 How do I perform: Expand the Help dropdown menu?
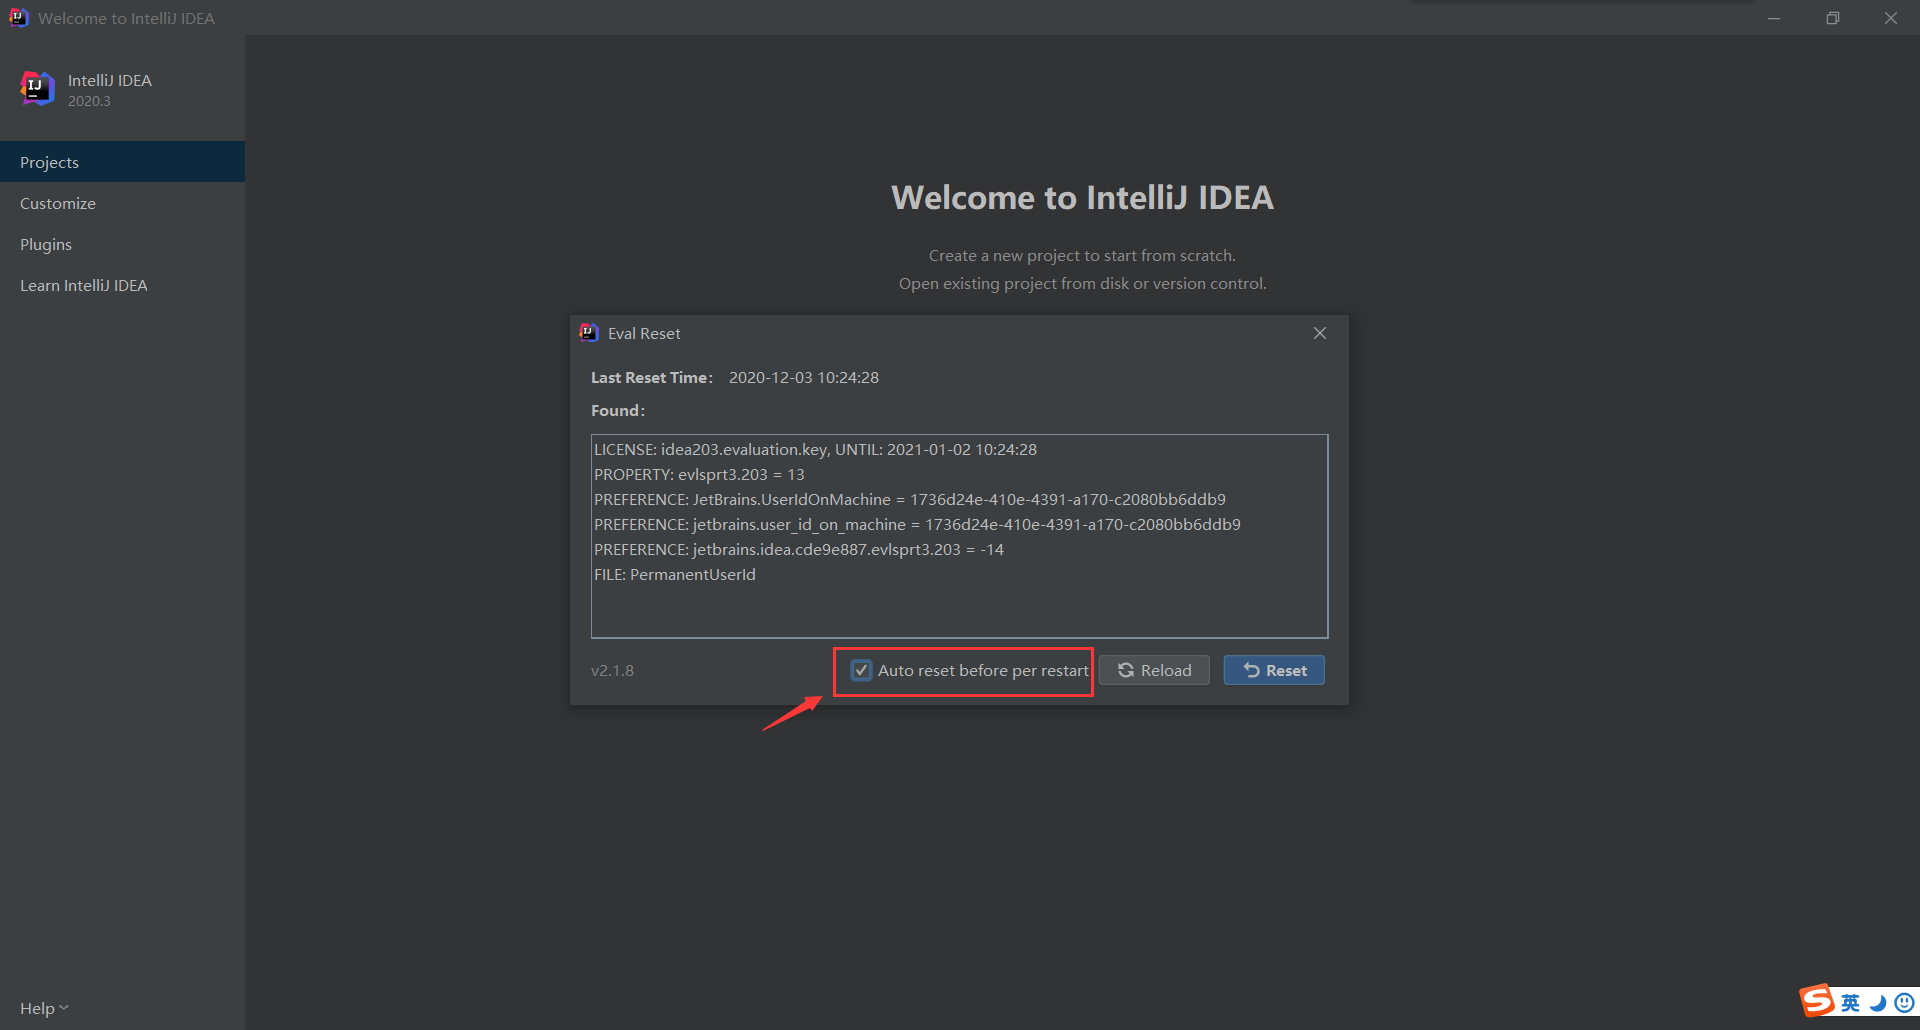pos(44,1008)
